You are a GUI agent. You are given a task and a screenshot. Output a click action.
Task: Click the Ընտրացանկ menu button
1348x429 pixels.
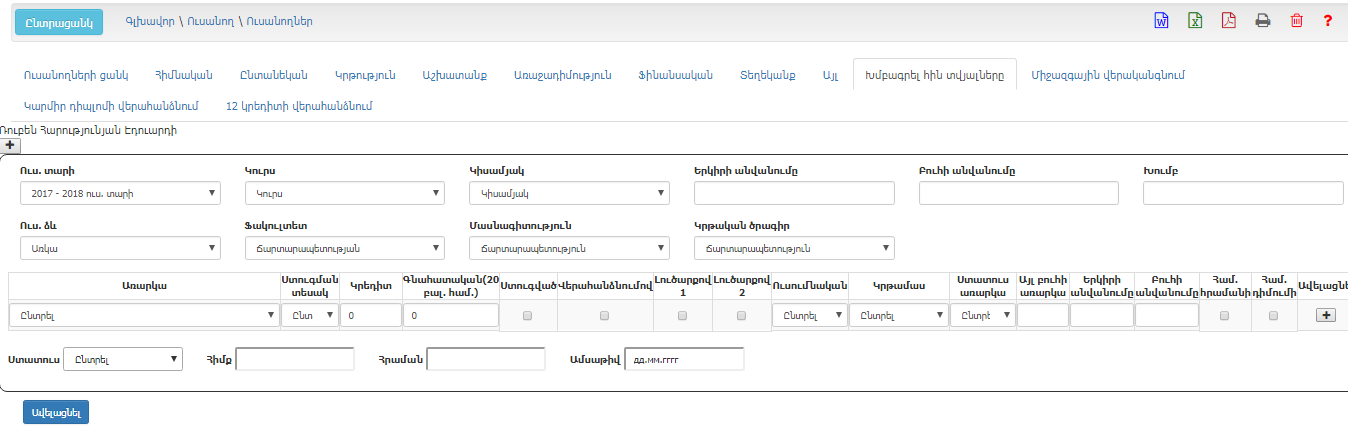click(59, 21)
